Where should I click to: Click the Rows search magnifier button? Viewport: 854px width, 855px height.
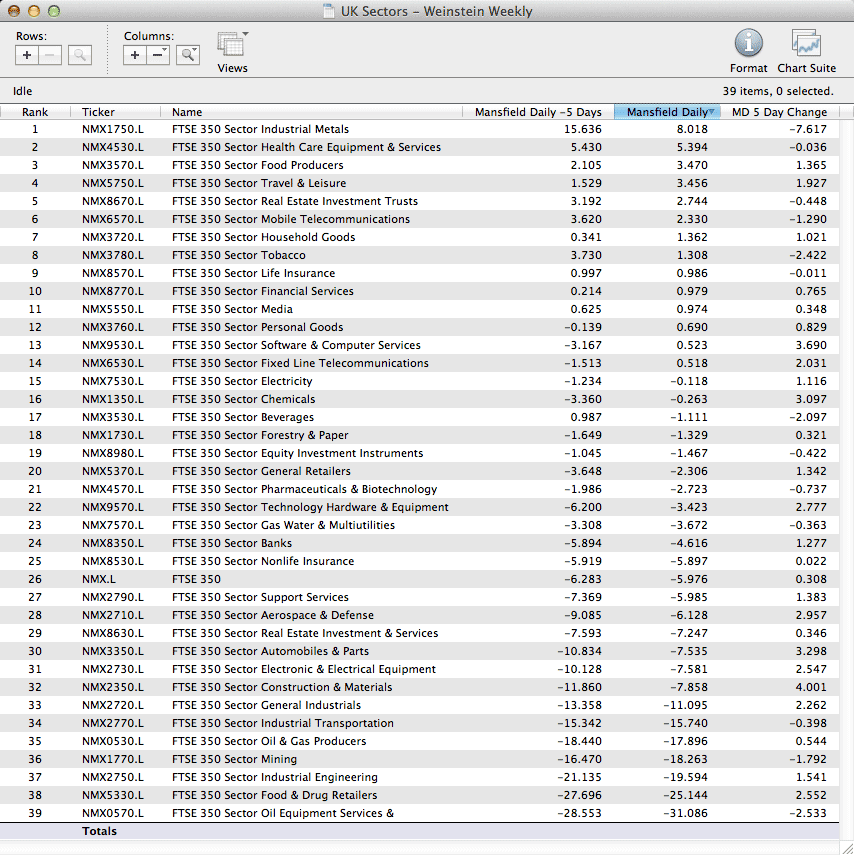point(80,55)
